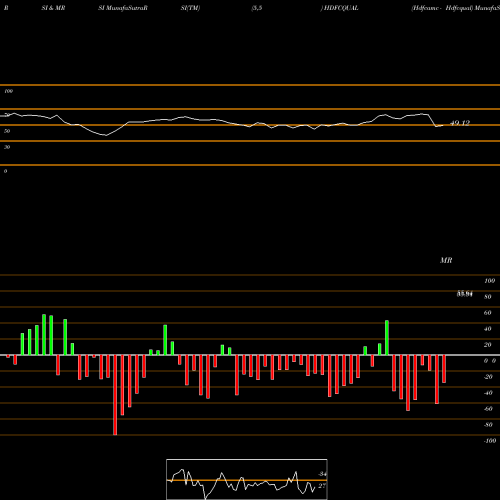
Task: Click the '80' label on MR right axis
Action: [488, 297]
